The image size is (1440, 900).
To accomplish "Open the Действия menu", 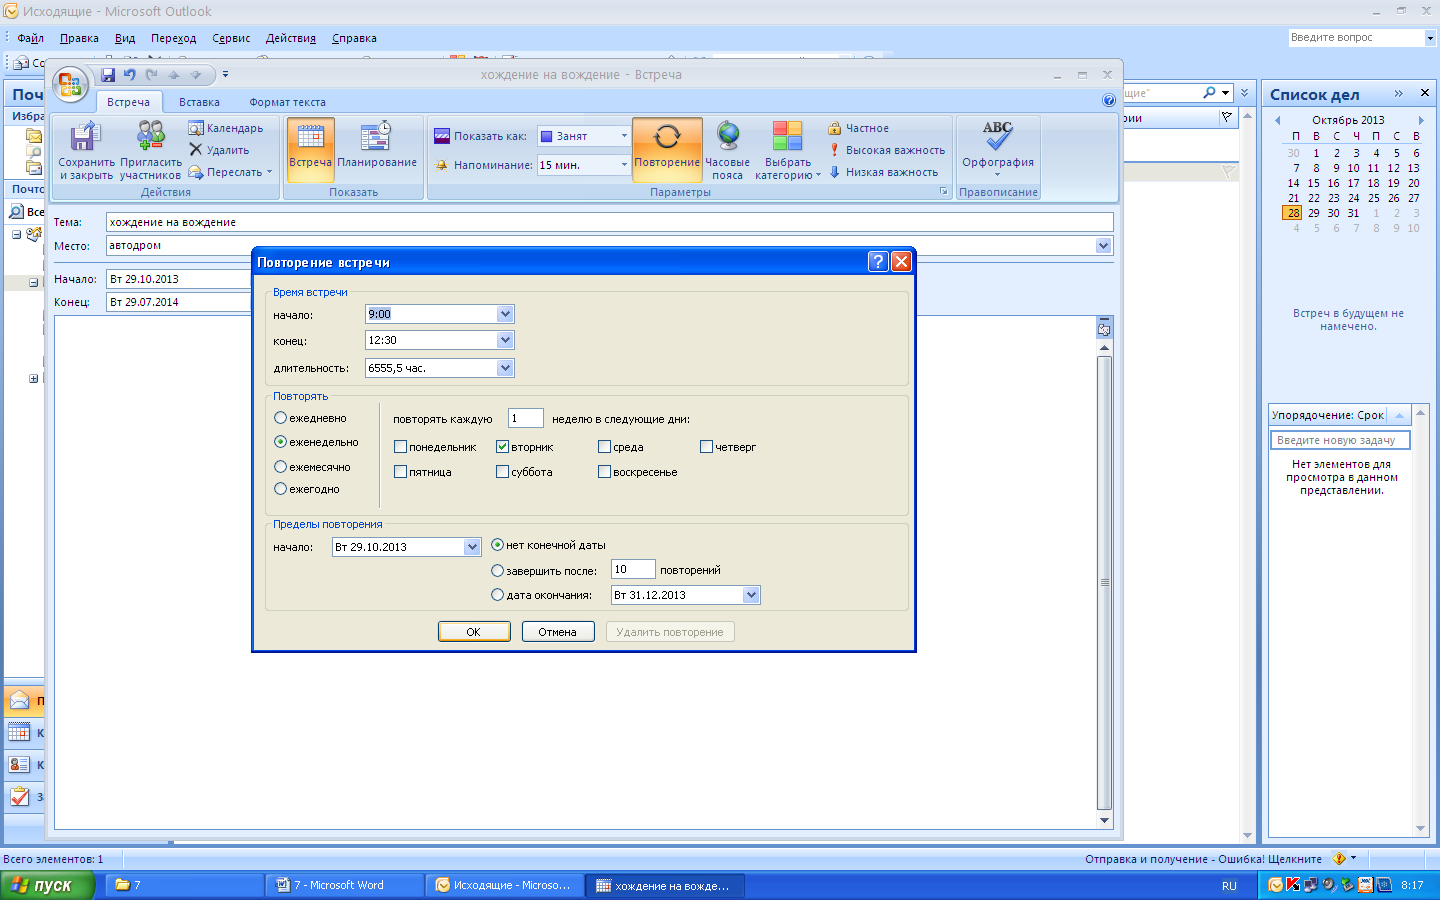I will tap(290, 38).
